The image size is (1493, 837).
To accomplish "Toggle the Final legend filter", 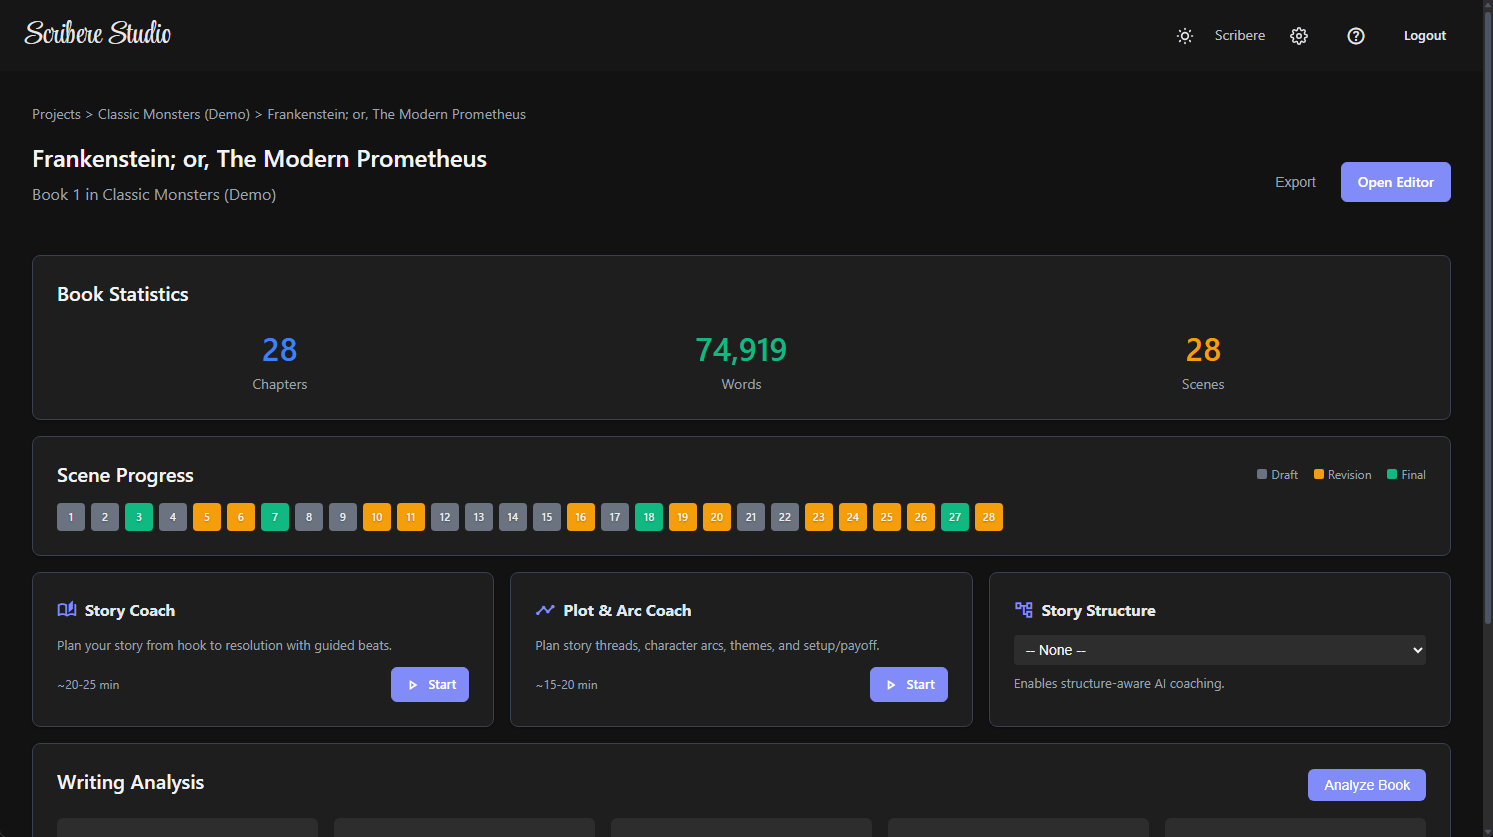I will [1406, 474].
